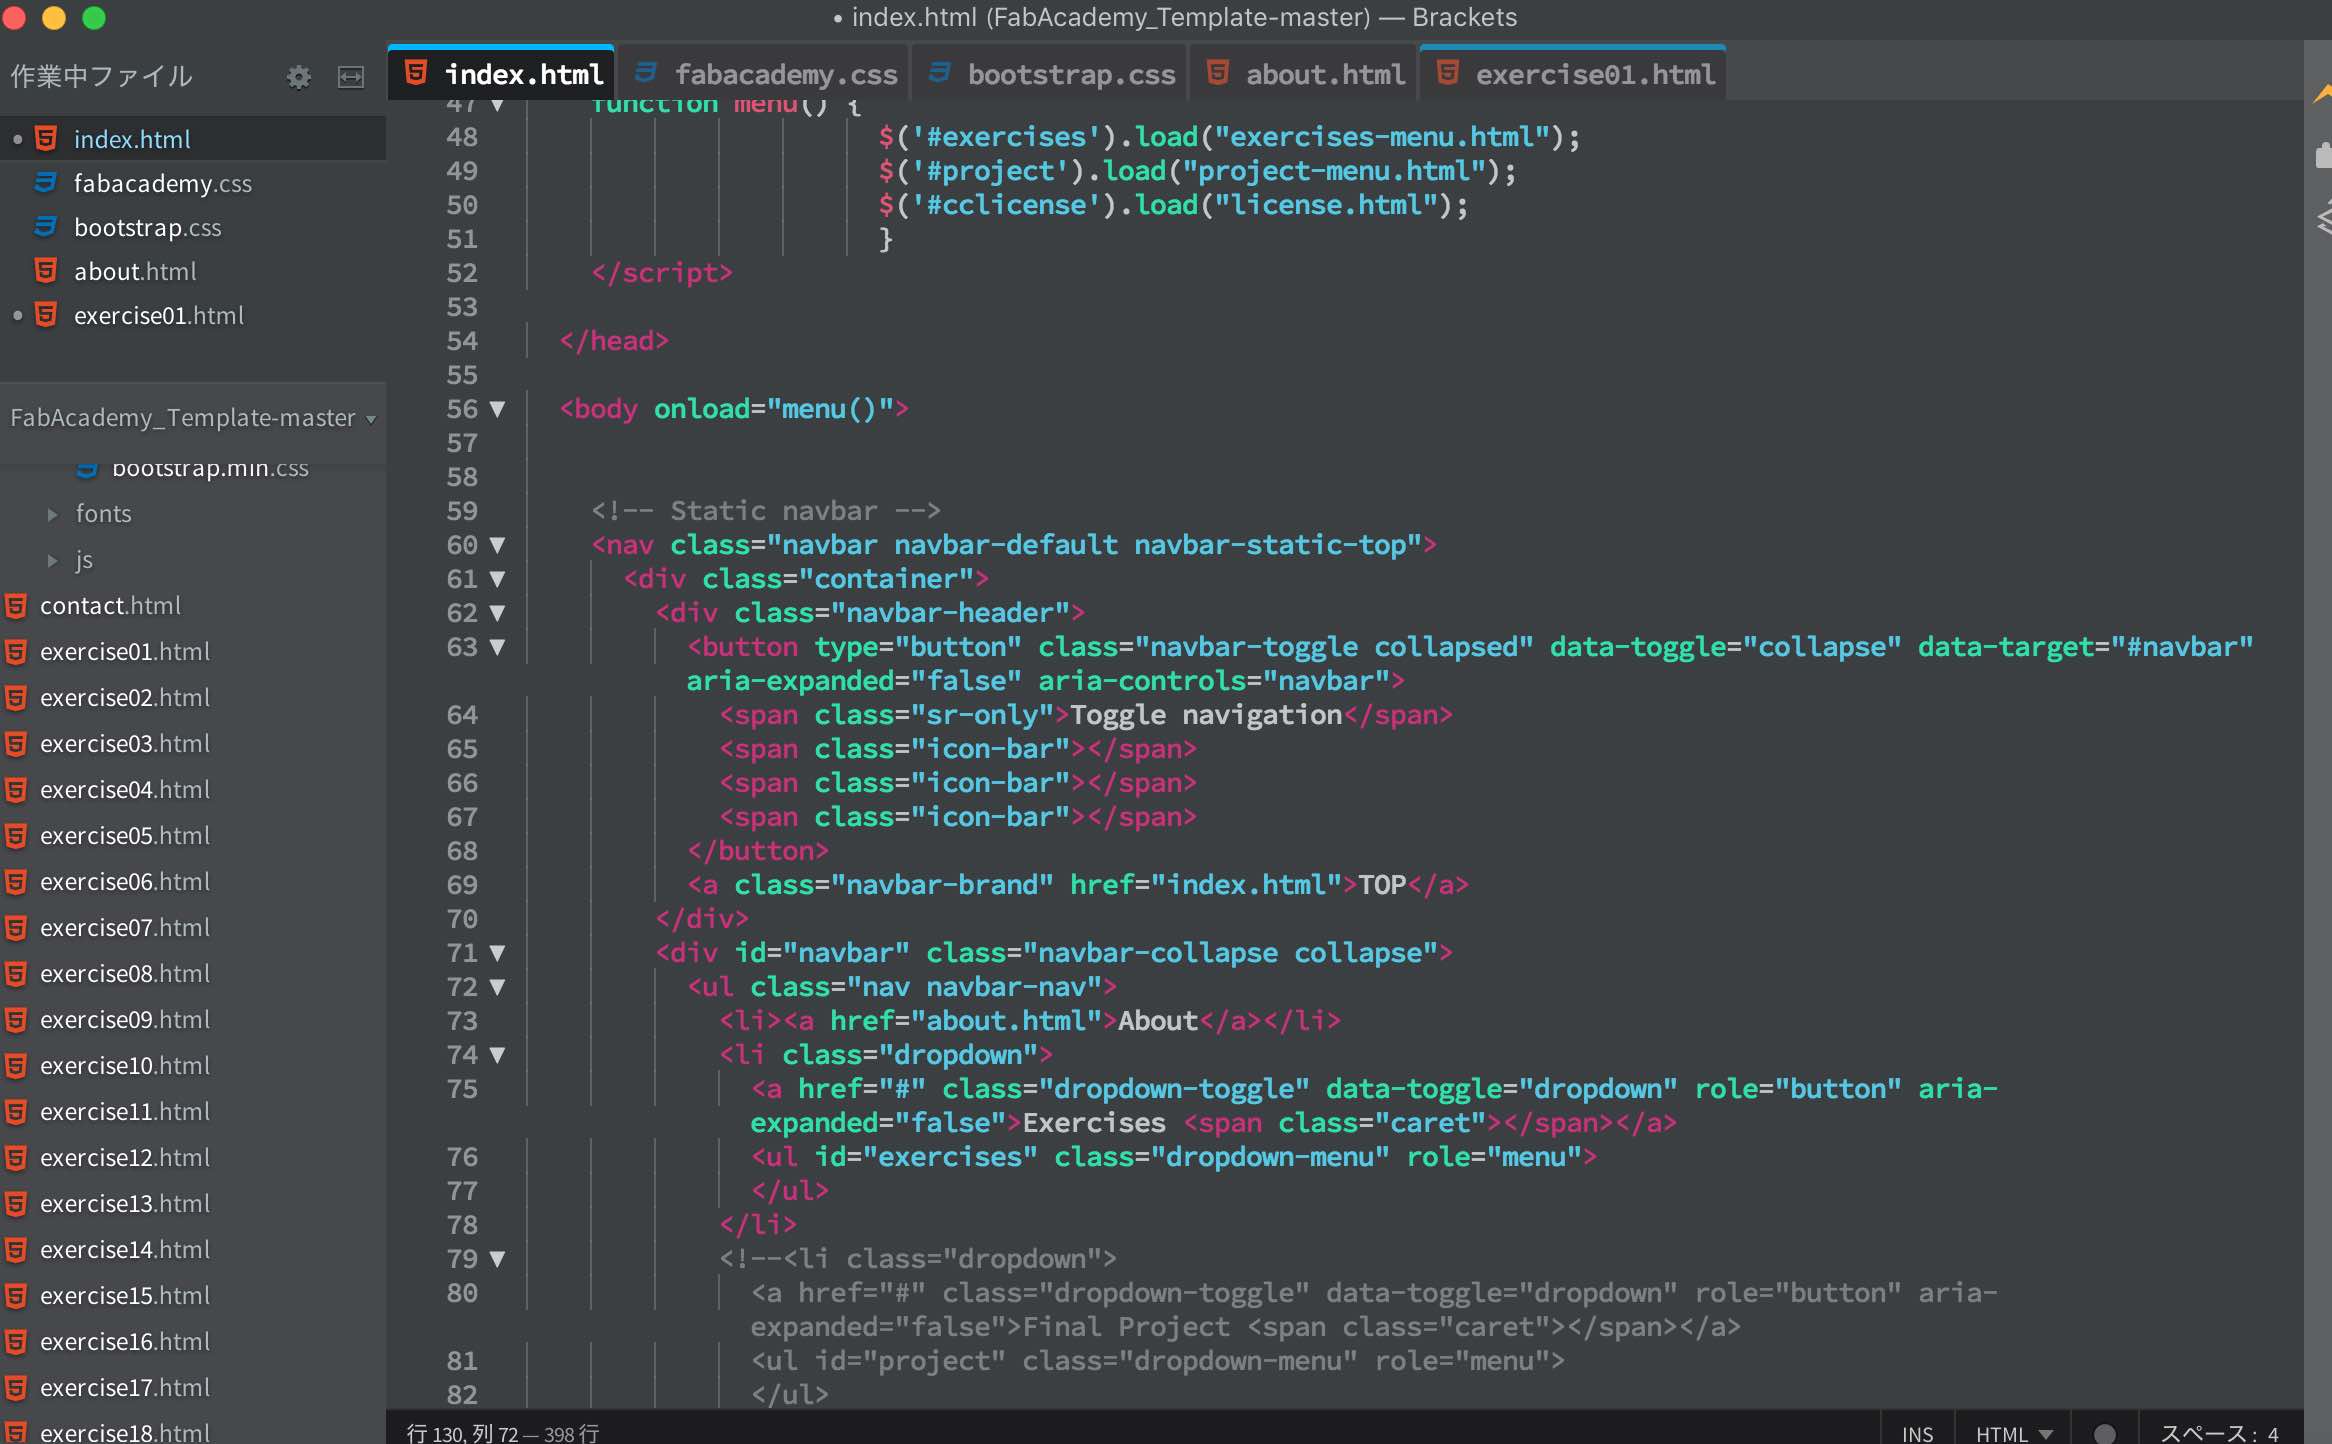Click the cursor position status 行 130, 列 72
Image resolution: width=2332 pixels, height=1444 pixels.
pos(462,1433)
